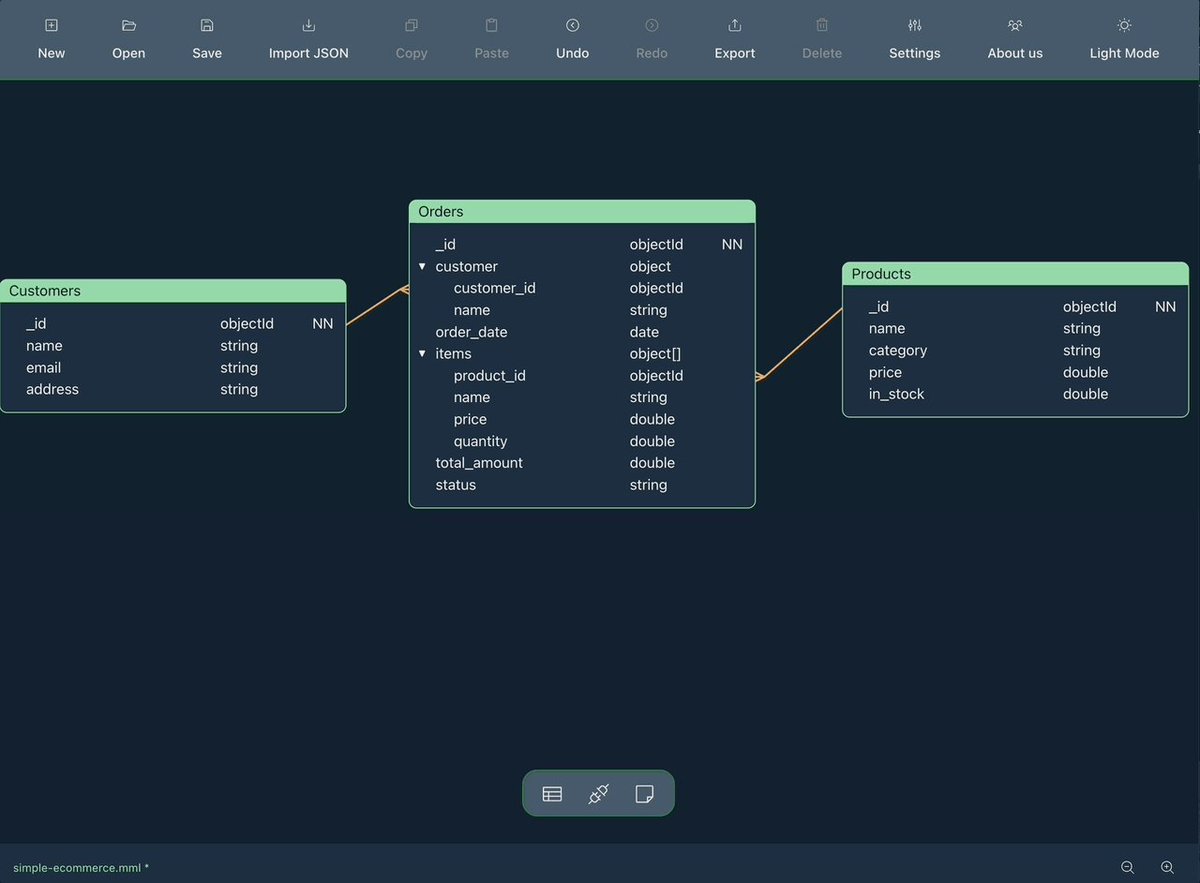Select the add relationship plug tool
1200x883 pixels.
click(x=598, y=794)
